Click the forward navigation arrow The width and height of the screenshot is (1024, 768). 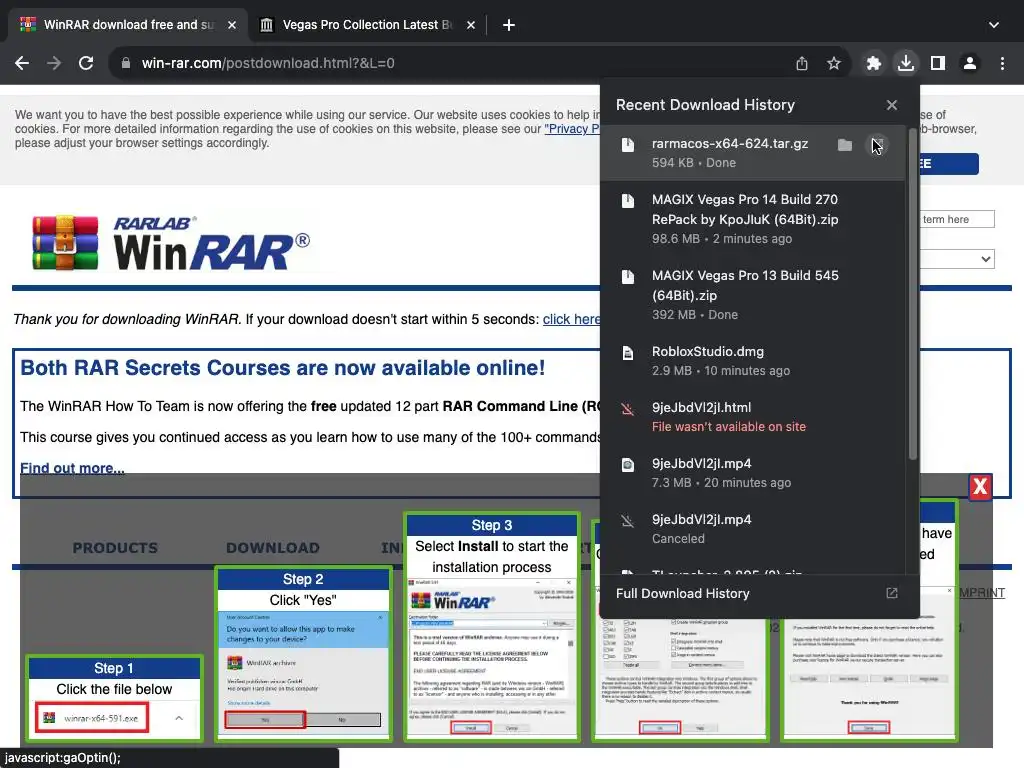click(x=54, y=63)
